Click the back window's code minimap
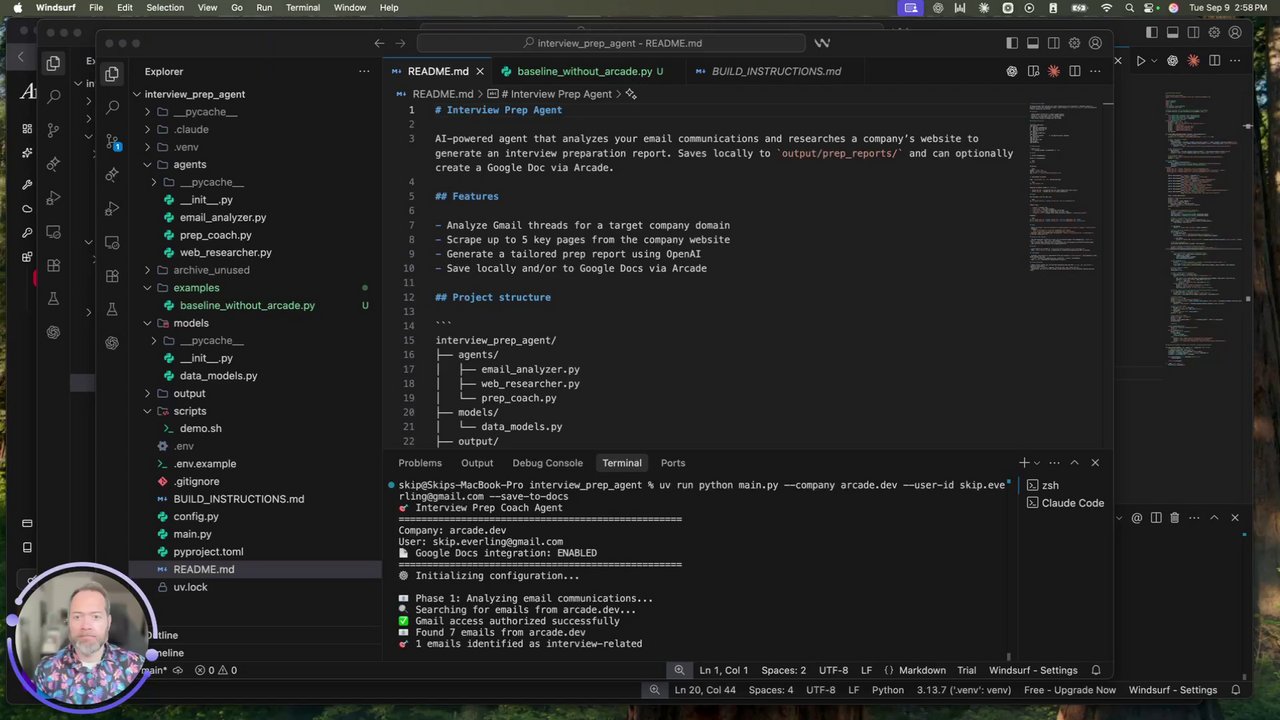Viewport: 1280px width, 720px height. coord(1202,230)
